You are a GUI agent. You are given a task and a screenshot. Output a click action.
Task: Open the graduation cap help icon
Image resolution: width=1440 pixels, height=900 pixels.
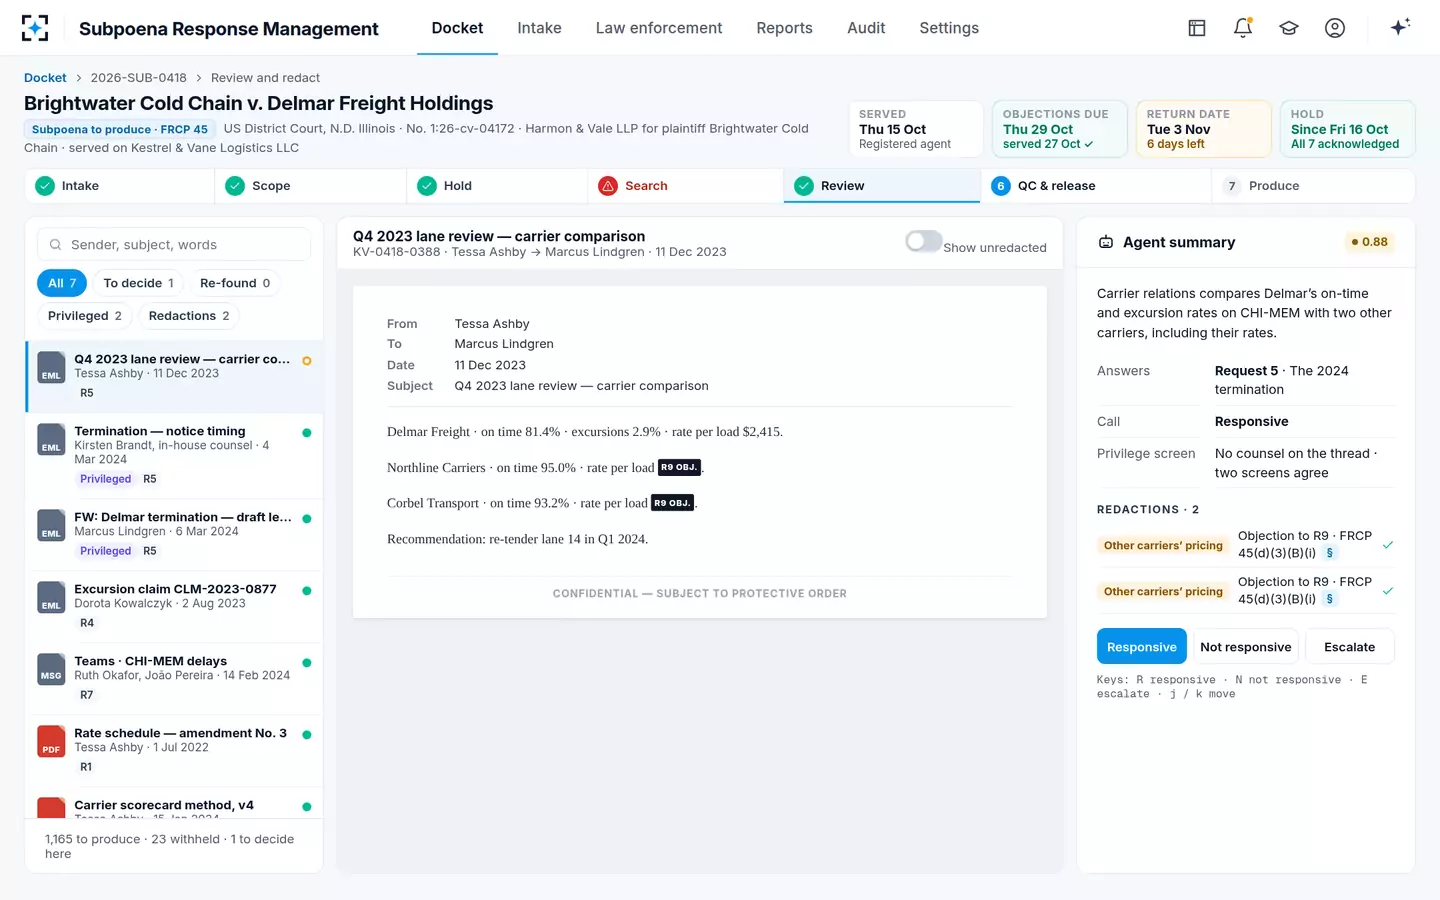1289,28
